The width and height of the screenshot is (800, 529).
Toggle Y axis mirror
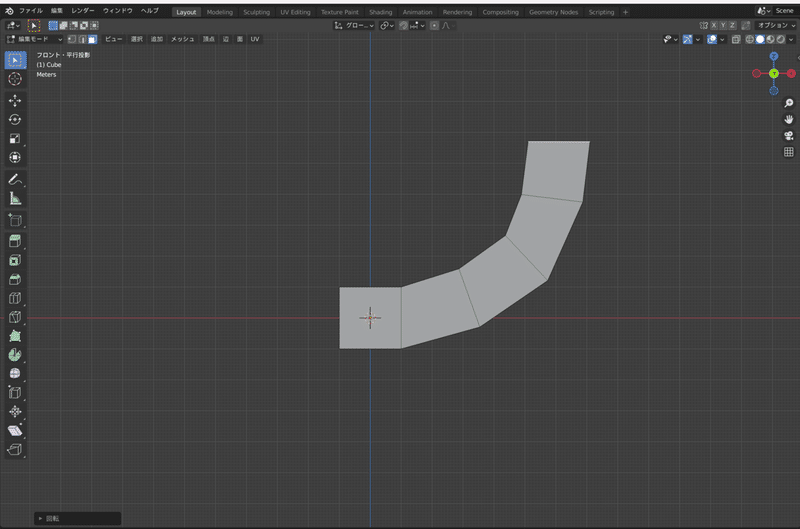pyautogui.click(x=723, y=26)
